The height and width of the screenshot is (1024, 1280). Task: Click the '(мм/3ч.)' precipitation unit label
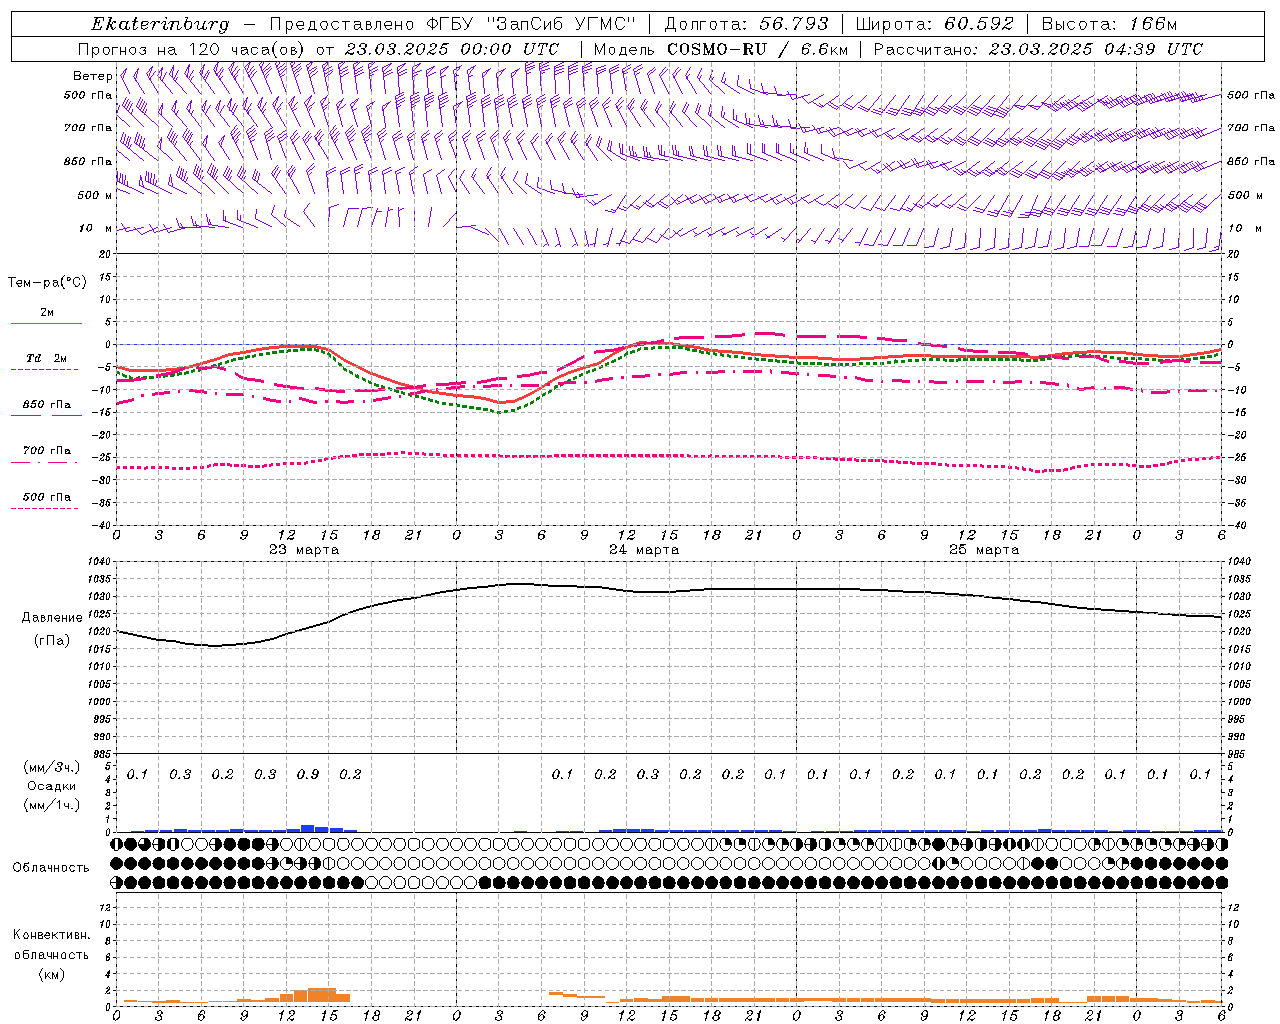(52, 767)
